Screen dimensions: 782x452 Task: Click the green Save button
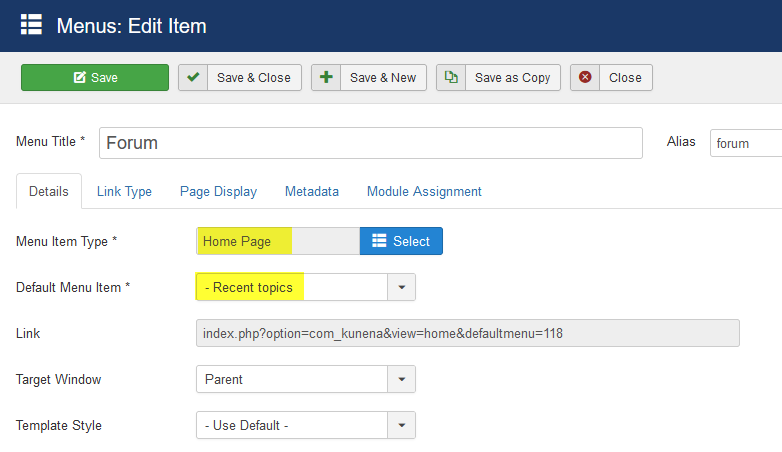click(x=95, y=78)
